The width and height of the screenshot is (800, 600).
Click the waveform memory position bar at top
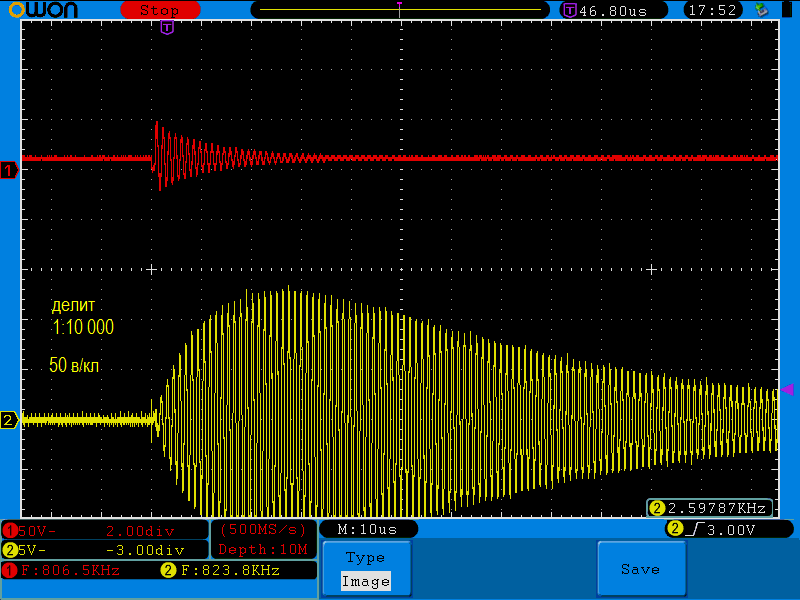pos(400,10)
